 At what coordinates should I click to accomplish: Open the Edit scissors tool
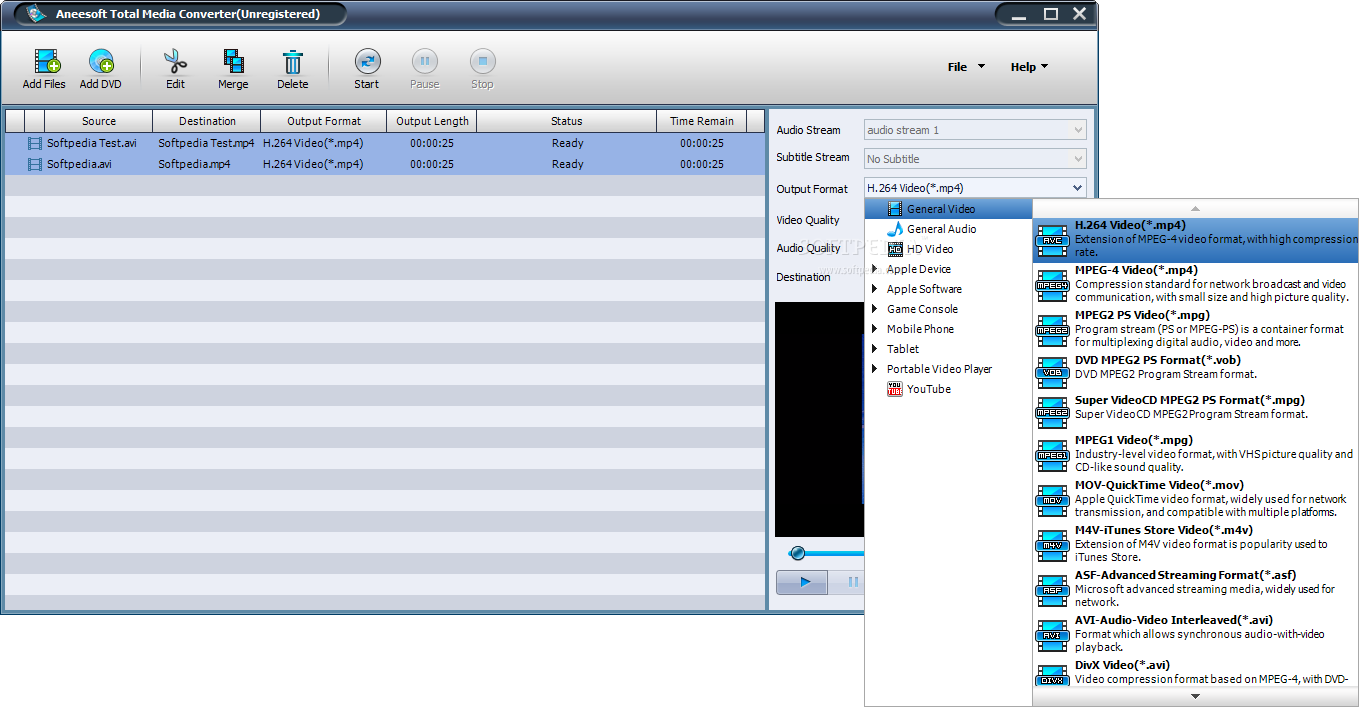pos(175,62)
